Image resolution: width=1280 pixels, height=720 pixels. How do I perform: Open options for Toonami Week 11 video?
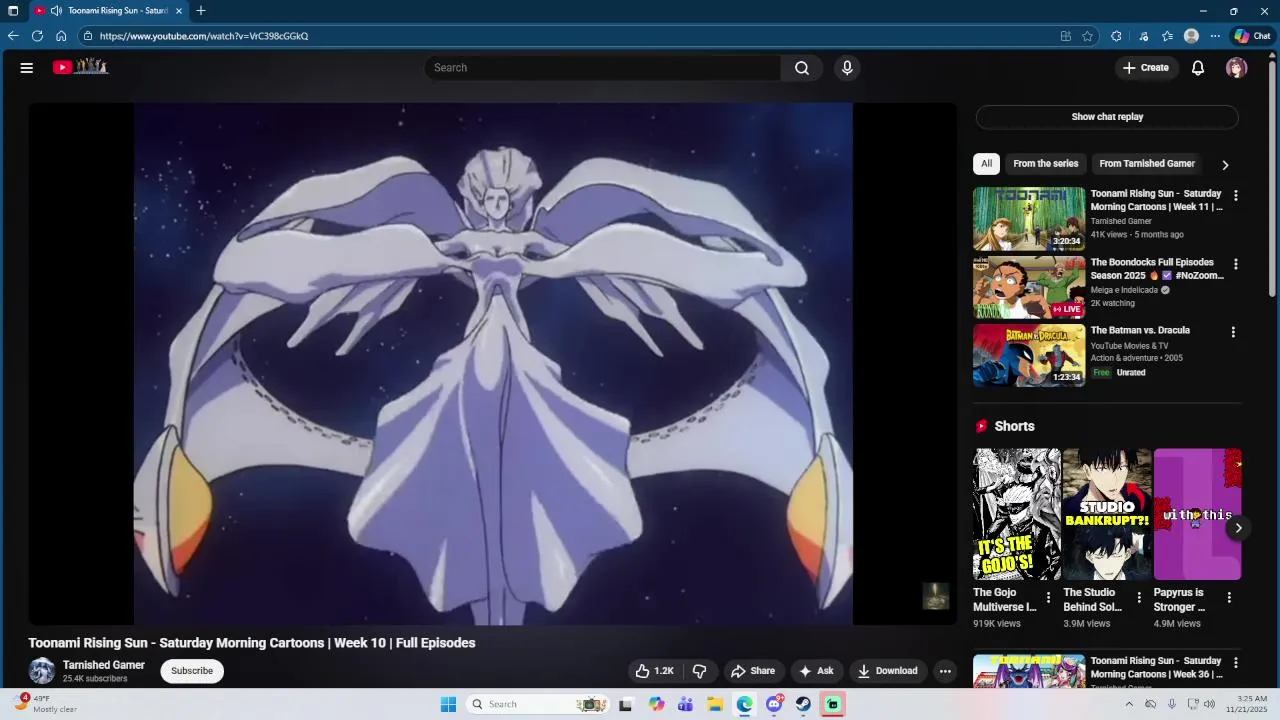pyautogui.click(x=1236, y=196)
